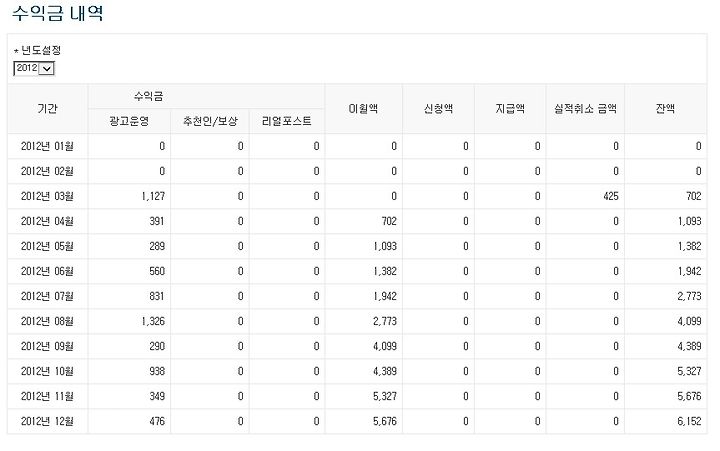Click the 1,942 이월액 value for July
Screen dimensions: 720x451
pos(385,296)
